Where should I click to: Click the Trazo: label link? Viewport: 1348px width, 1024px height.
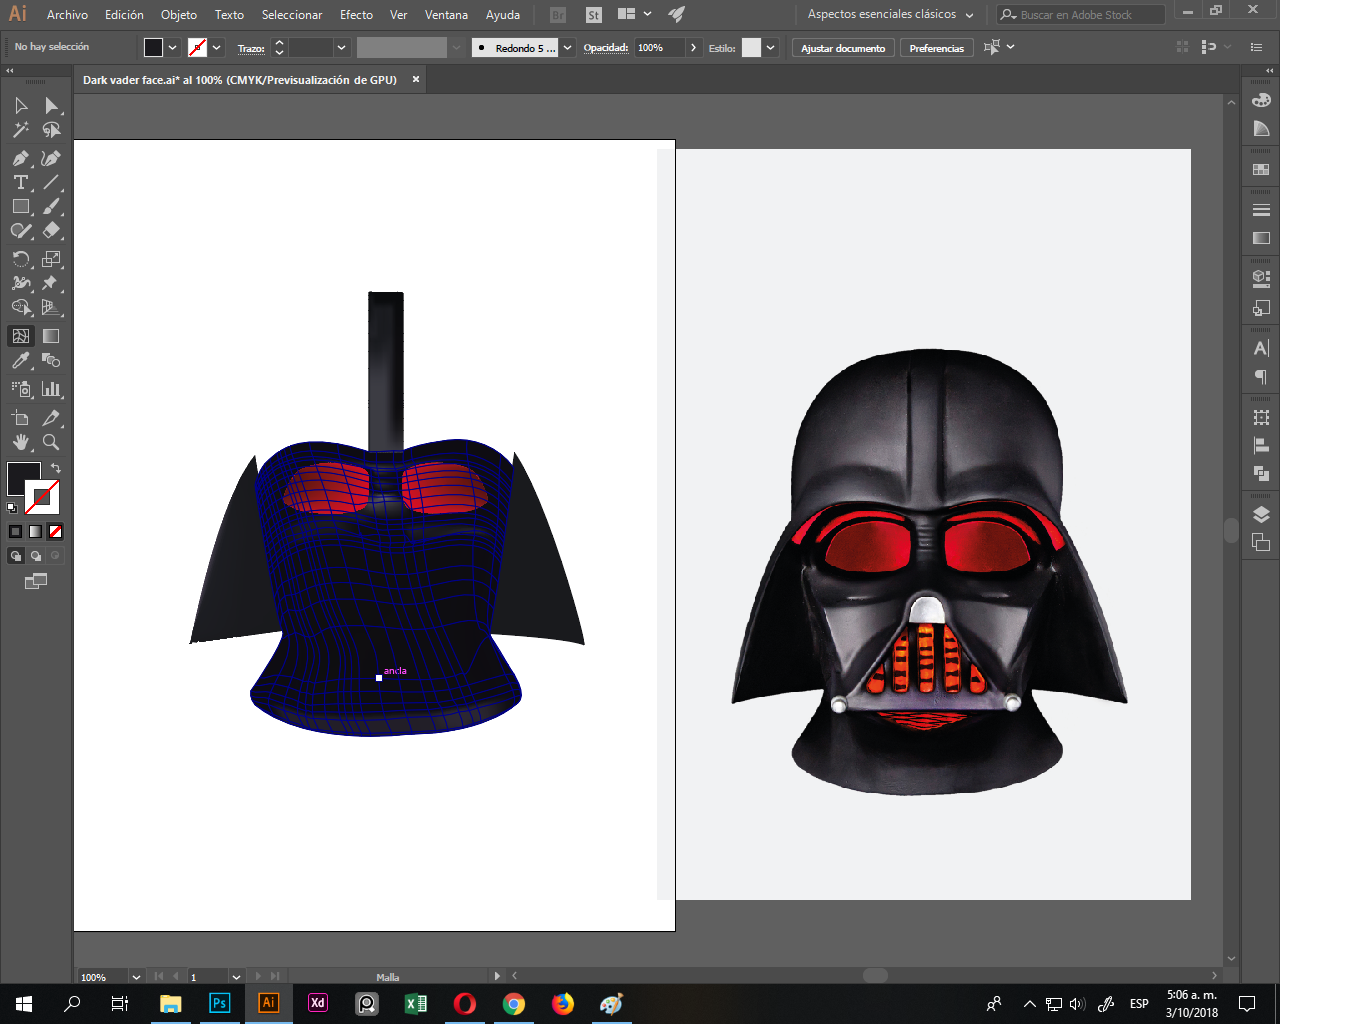coord(251,48)
